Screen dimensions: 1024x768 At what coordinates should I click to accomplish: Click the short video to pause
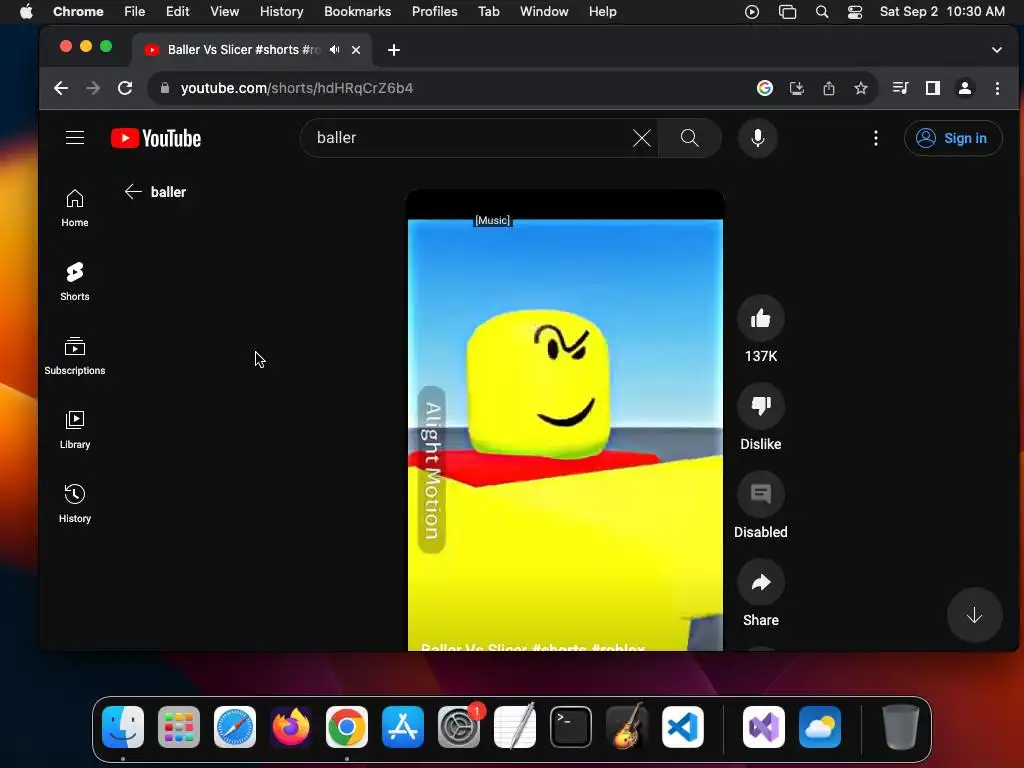pyautogui.click(x=565, y=421)
